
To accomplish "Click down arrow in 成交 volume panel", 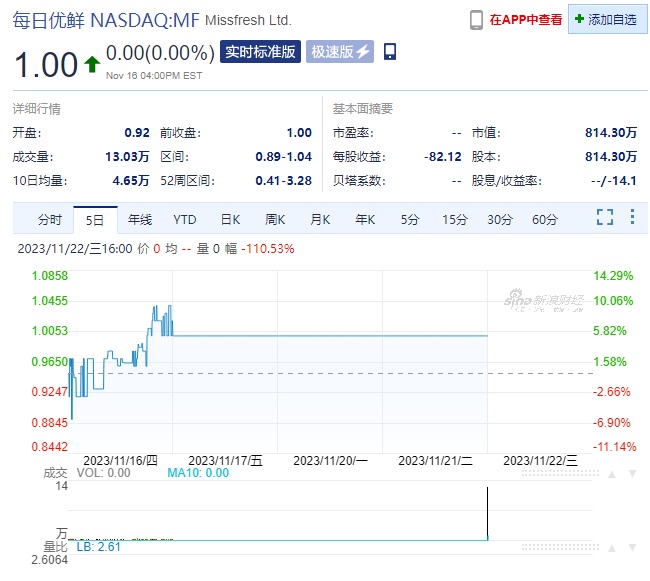I will (632, 474).
